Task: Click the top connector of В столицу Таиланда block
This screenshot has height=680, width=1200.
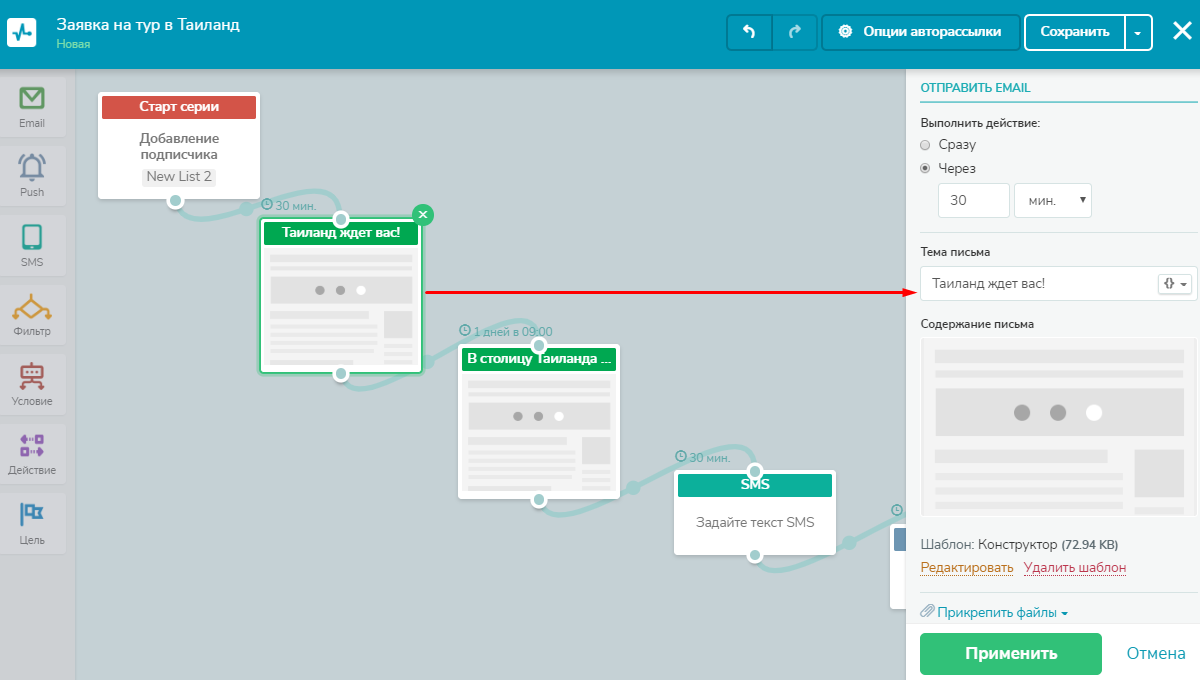Action: tap(539, 345)
